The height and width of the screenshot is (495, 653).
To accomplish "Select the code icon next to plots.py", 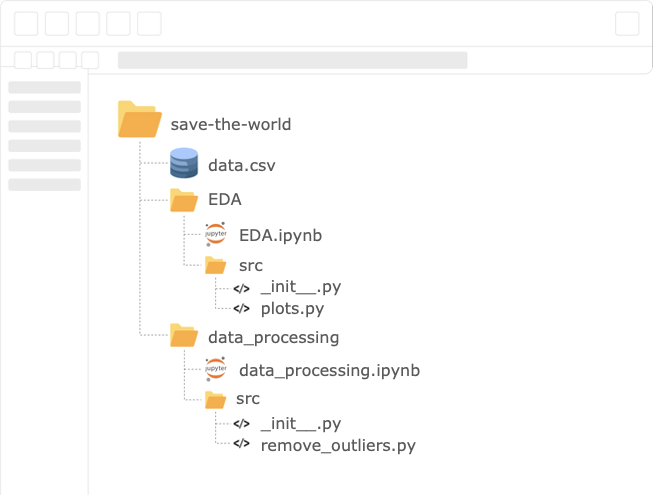I will tap(242, 308).
